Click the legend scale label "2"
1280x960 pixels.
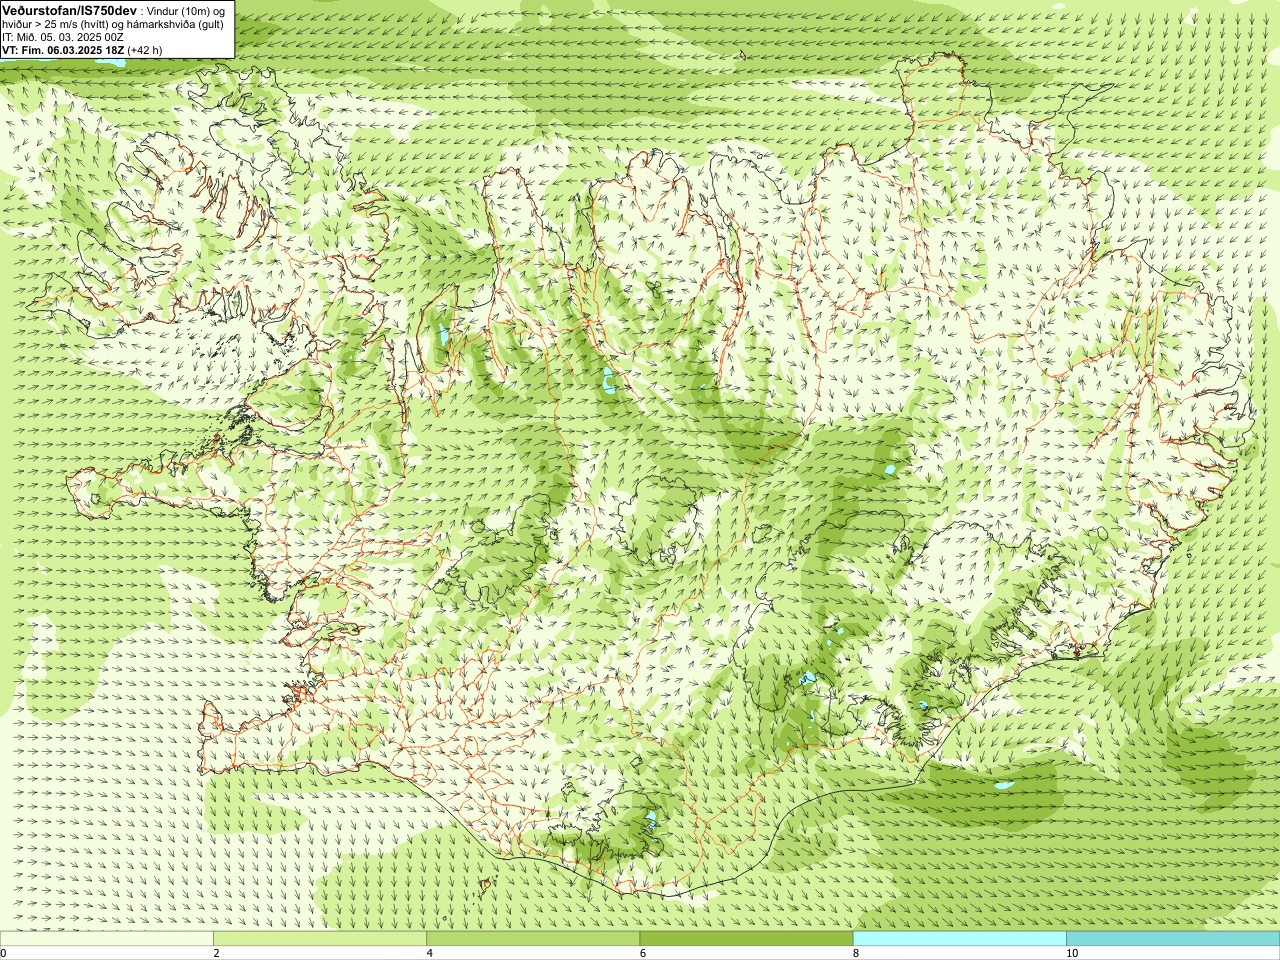pyautogui.click(x=216, y=953)
